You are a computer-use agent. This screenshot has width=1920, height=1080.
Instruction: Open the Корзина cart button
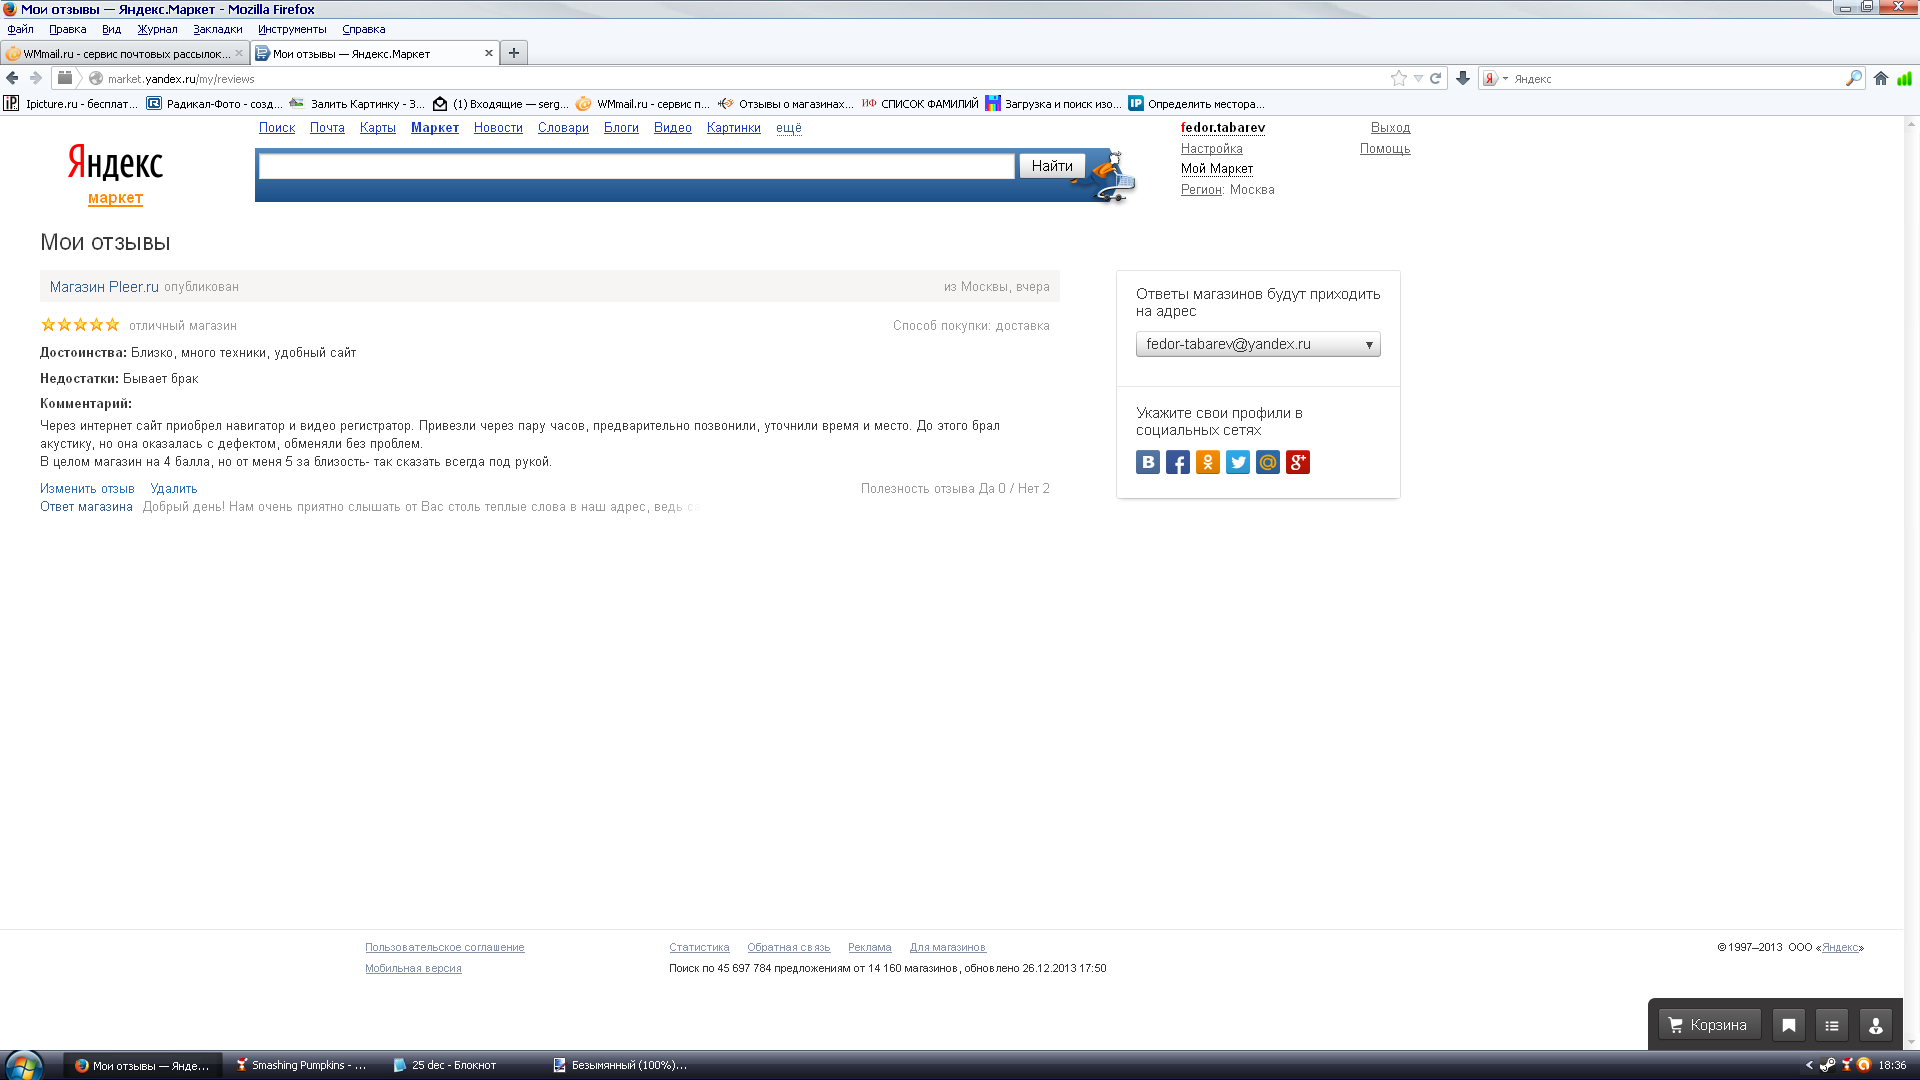pyautogui.click(x=1709, y=1025)
